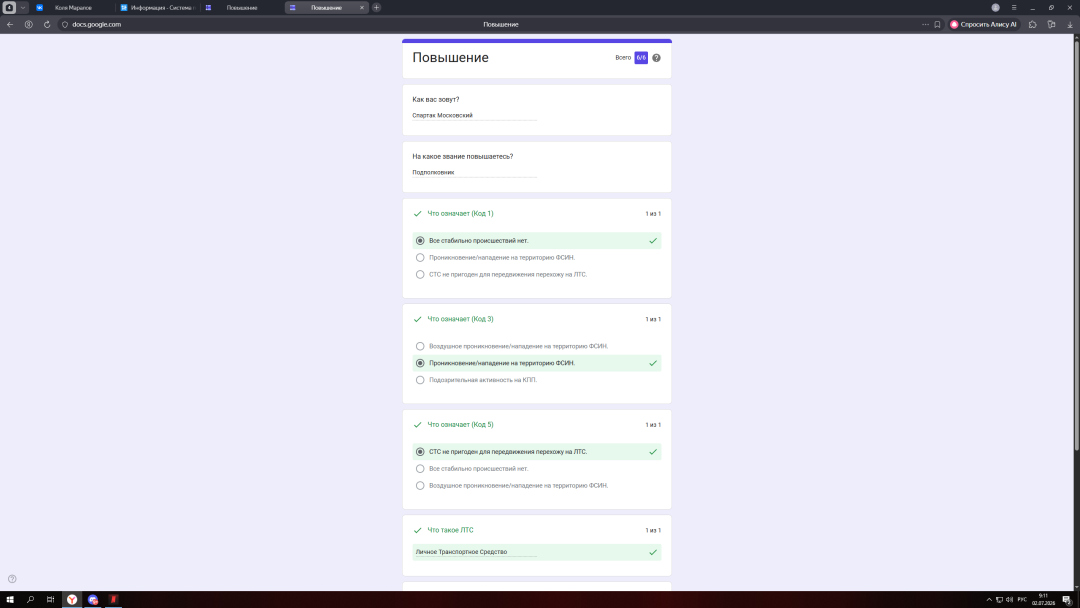Open the browser profile avatar
The width and height of the screenshot is (1080, 608).
[995, 8]
